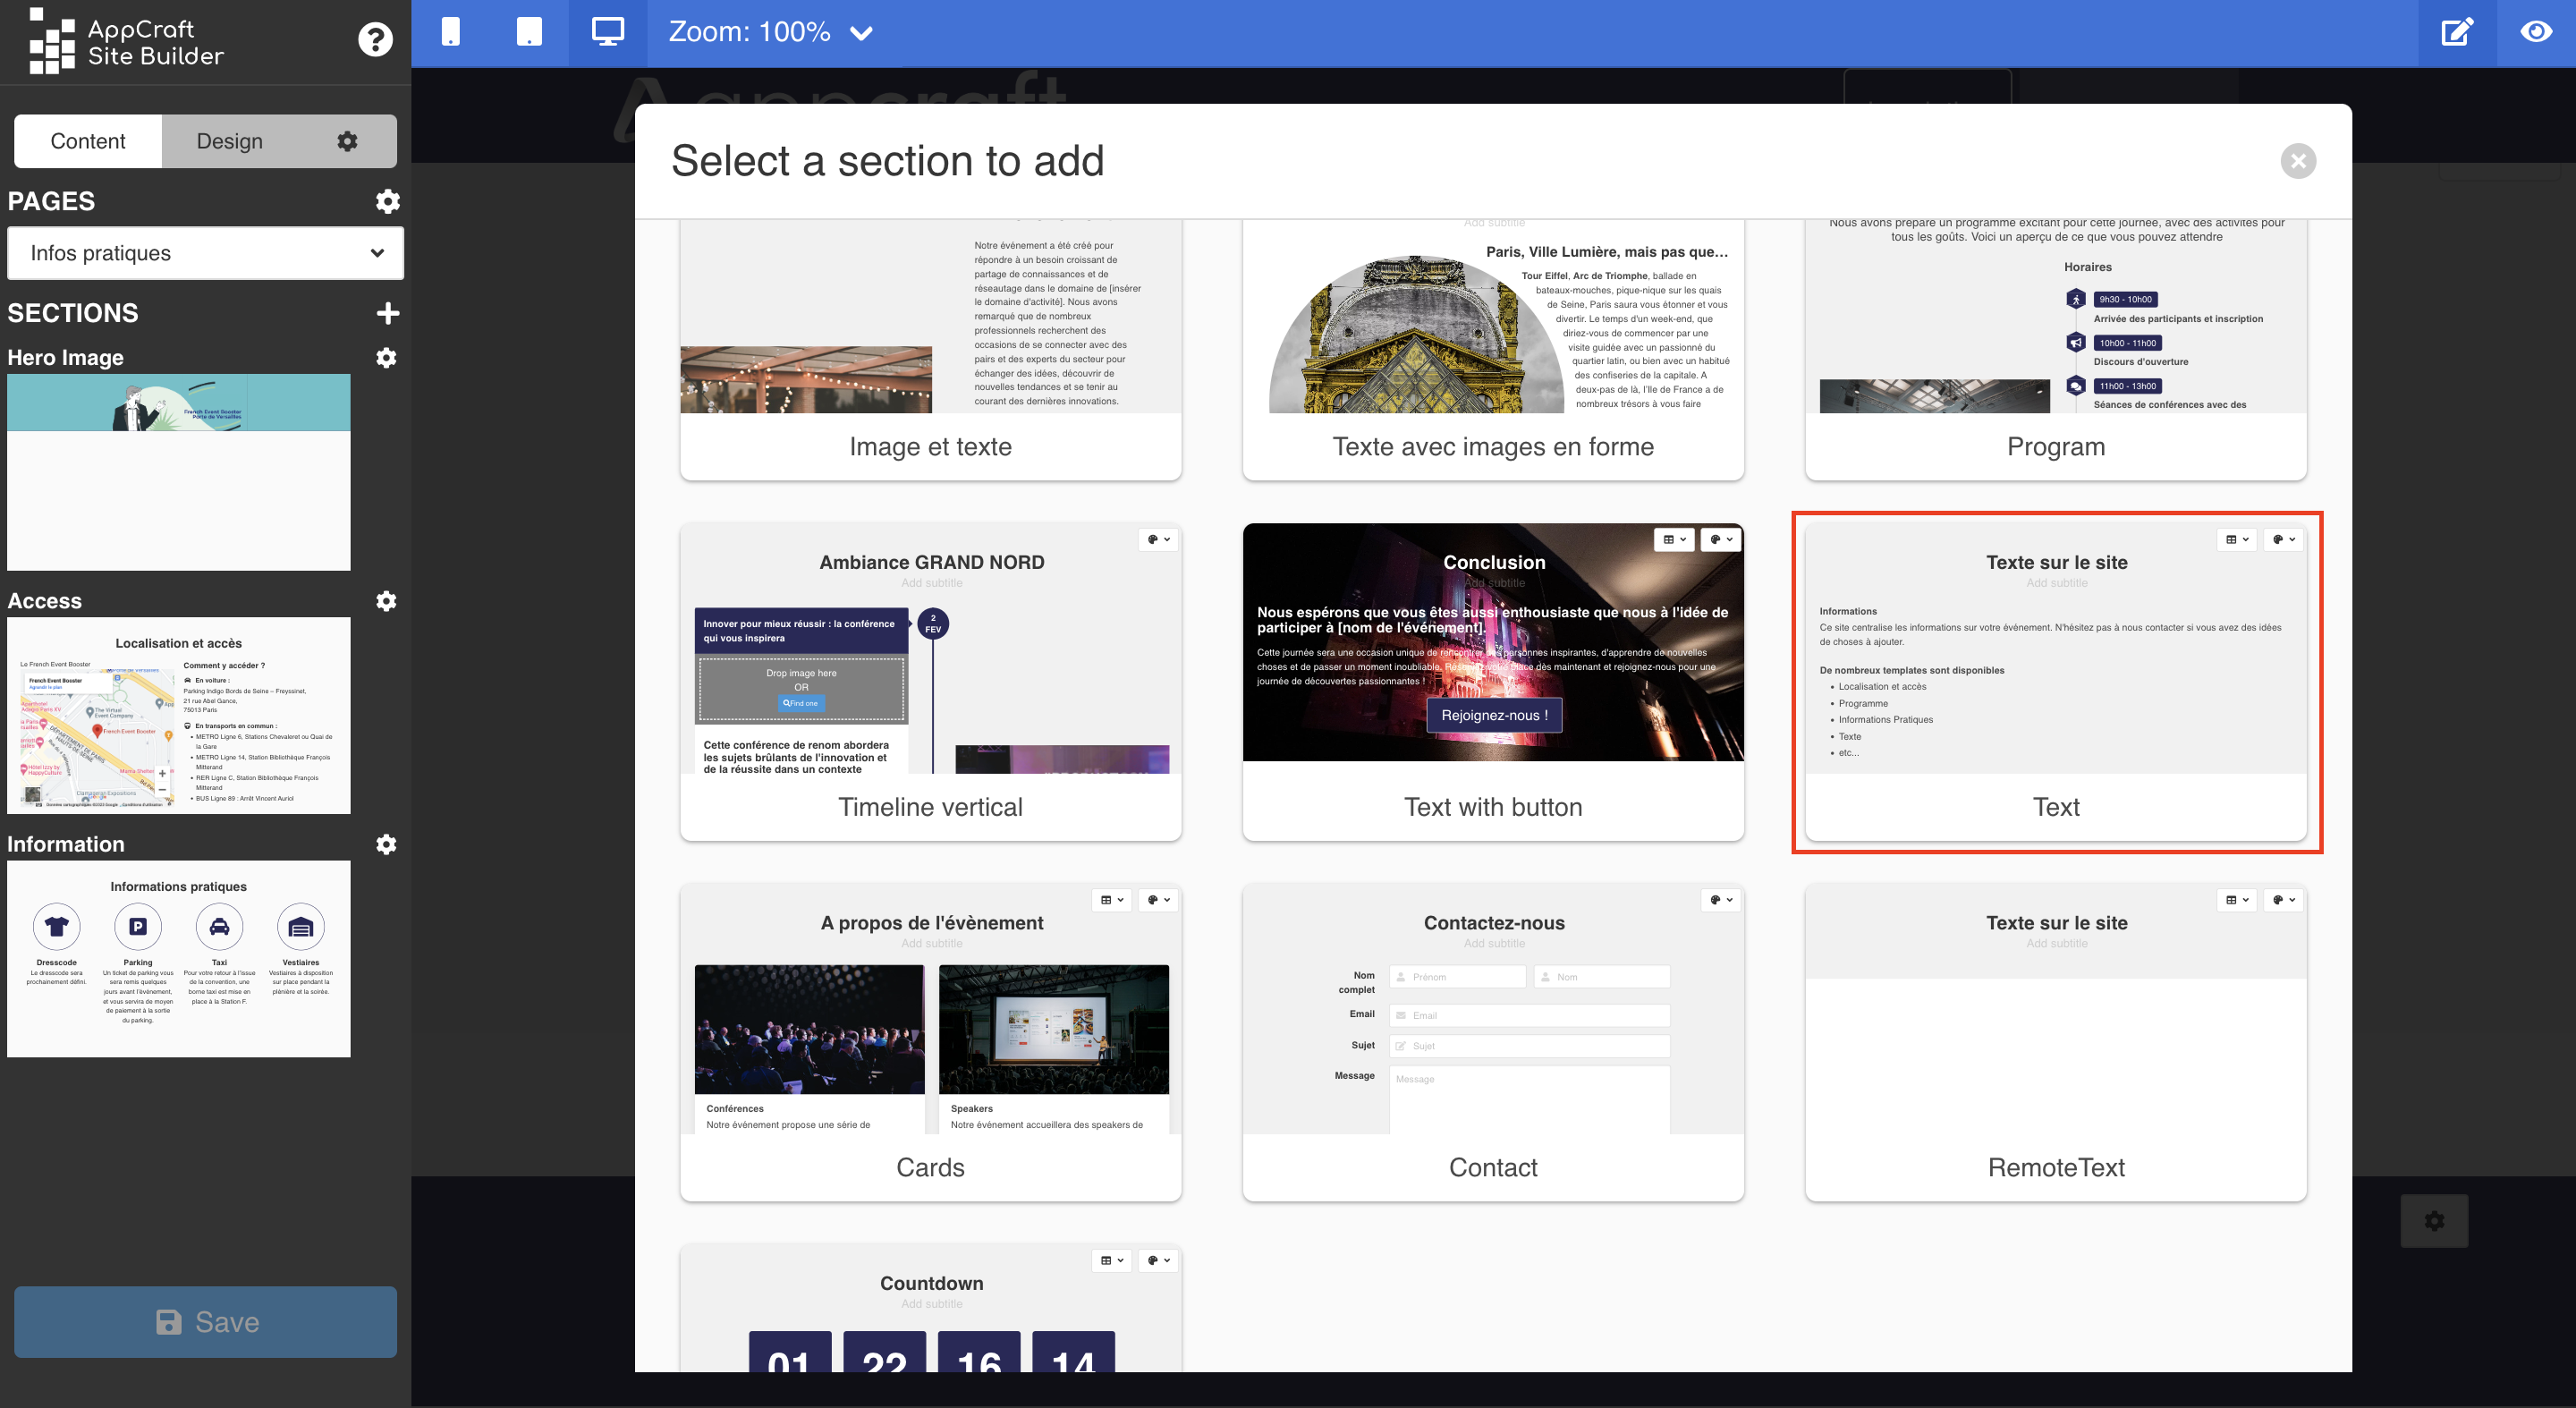2576x1408 pixels.
Task: Open PAGES settings gear
Action: click(388, 201)
